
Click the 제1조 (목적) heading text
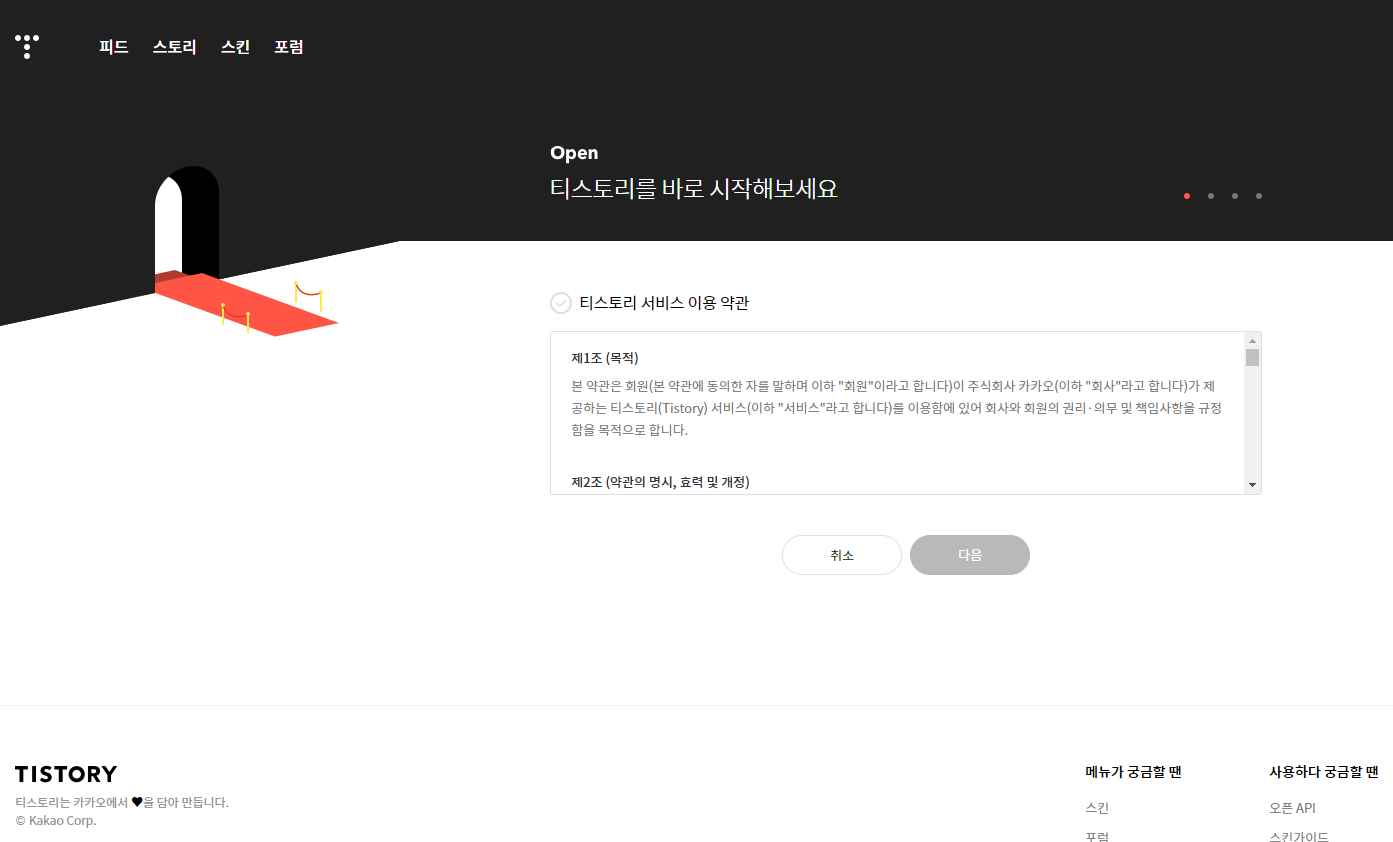tap(605, 358)
